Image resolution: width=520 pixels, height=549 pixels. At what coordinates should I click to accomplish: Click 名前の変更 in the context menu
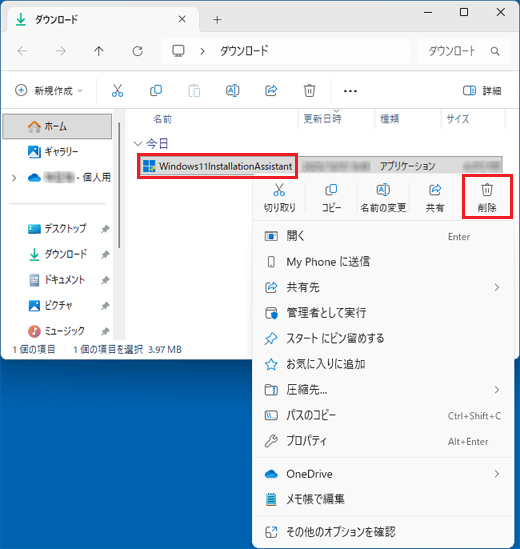(383, 198)
